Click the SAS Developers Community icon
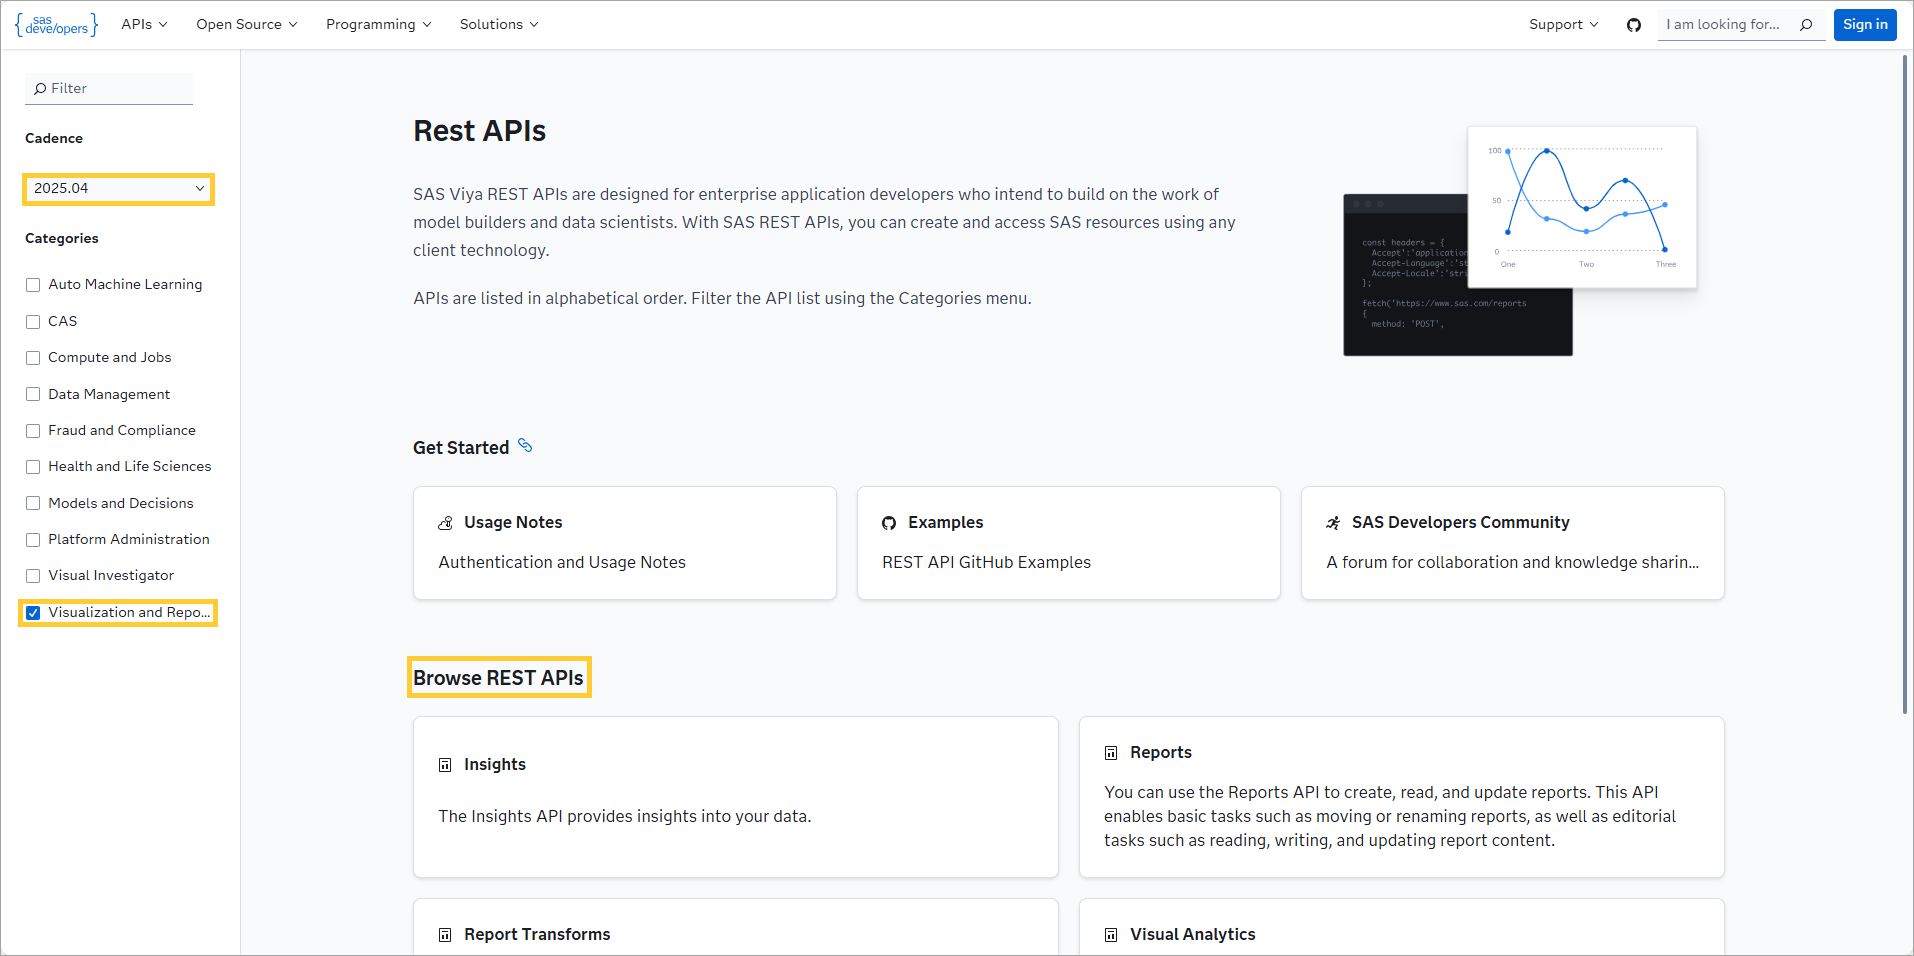The width and height of the screenshot is (1914, 956). (x=1332, y=522)
